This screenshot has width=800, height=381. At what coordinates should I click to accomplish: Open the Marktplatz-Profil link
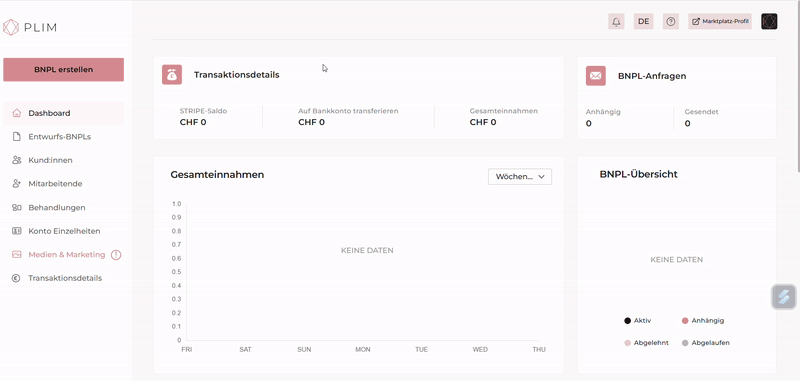tap(720, 21)
